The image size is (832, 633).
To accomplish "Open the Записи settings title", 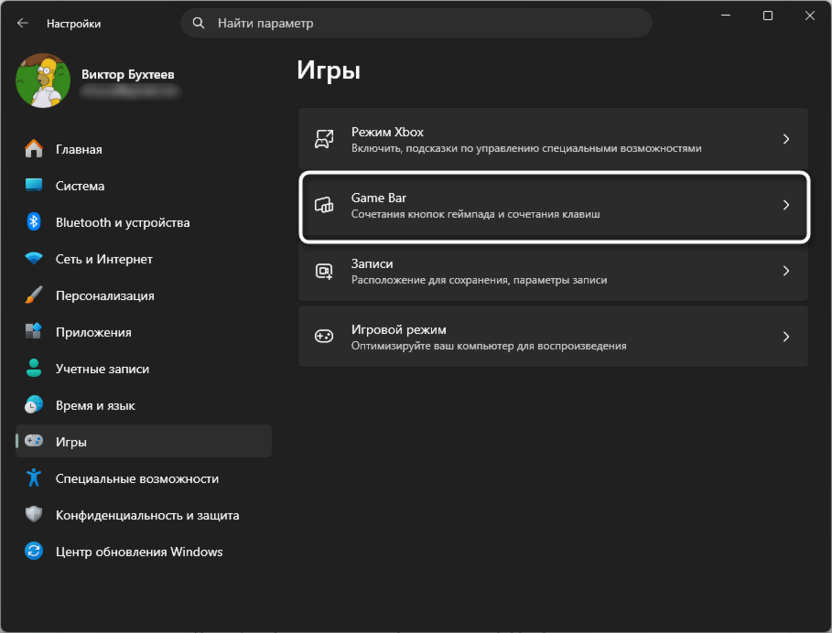I will click(372, 264).
